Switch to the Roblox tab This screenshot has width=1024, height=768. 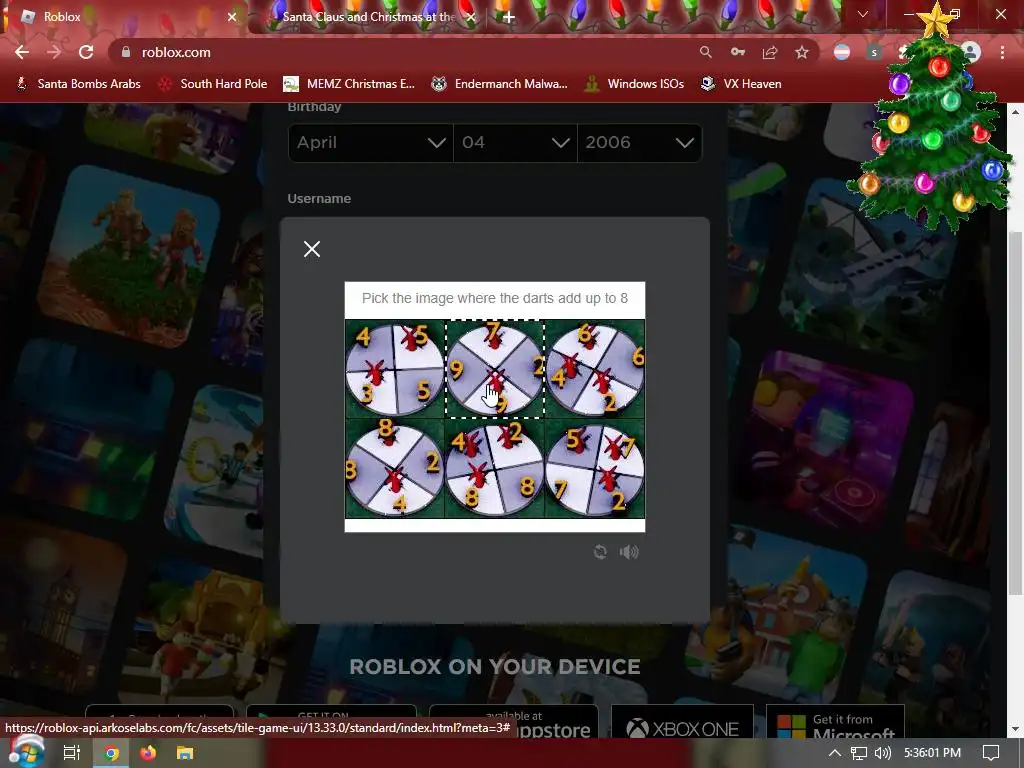click(124, 17)
